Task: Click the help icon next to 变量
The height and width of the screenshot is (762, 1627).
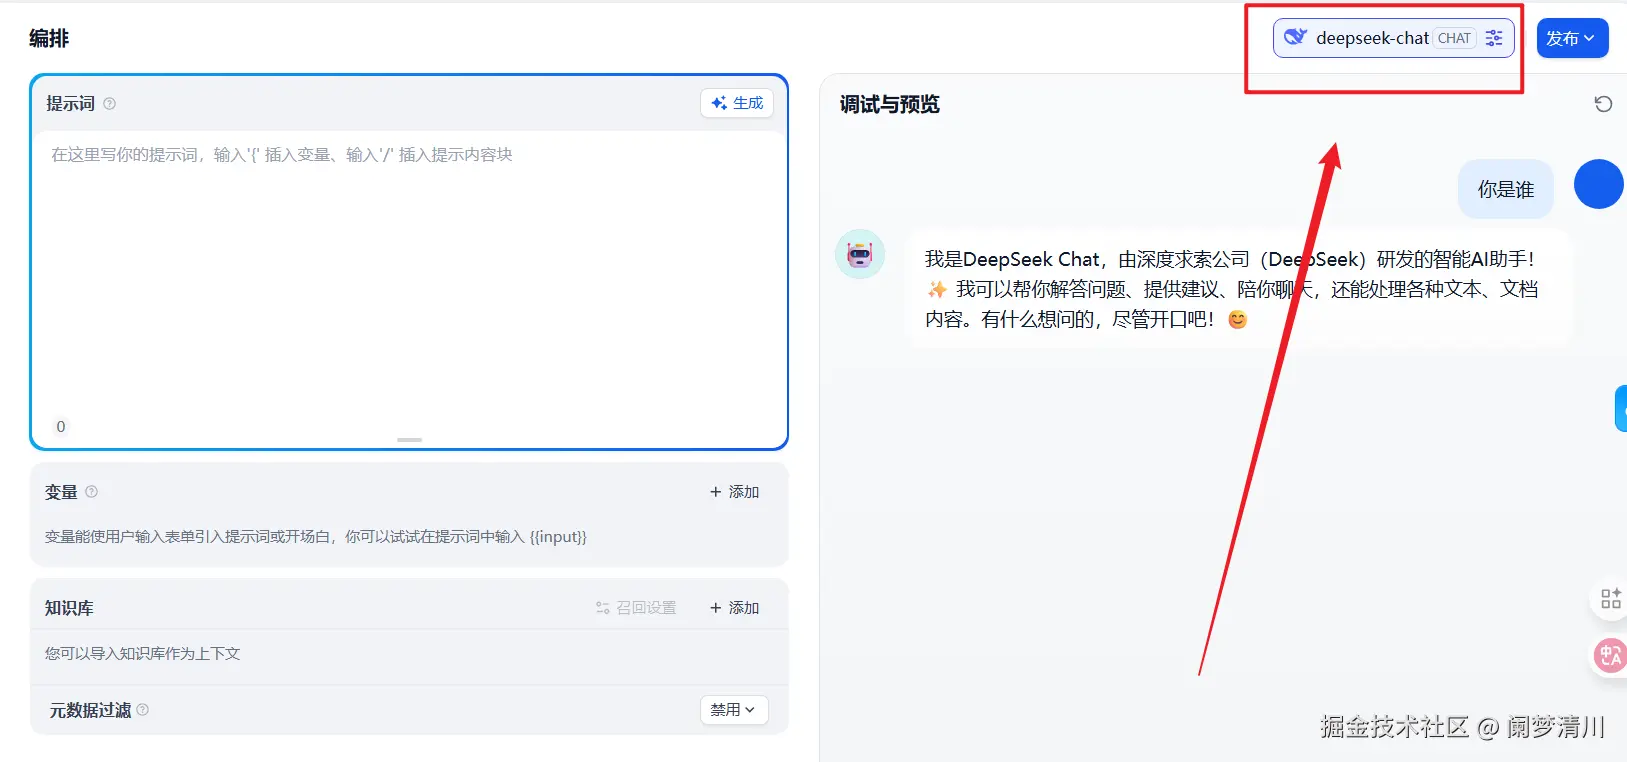Action: (92, 491)
